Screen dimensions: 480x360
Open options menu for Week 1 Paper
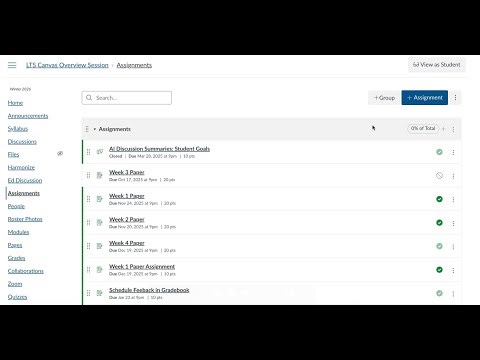[x=453, y=199]
